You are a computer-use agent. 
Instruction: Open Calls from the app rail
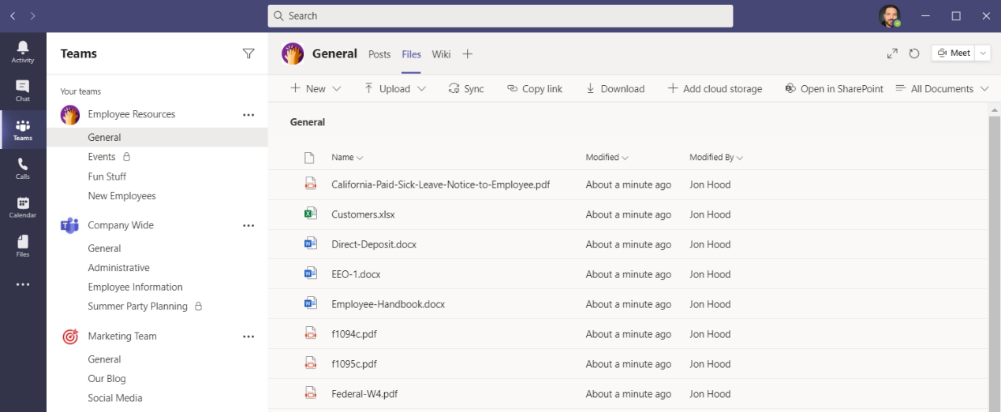23,169
